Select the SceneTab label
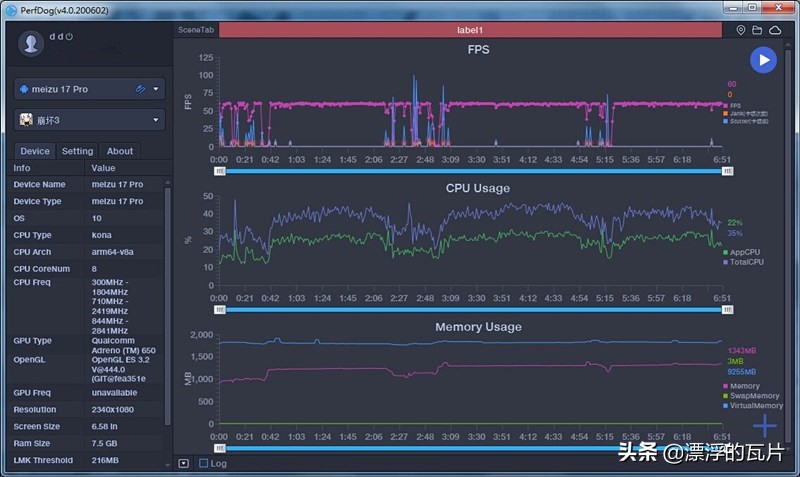 click(196, 30)
